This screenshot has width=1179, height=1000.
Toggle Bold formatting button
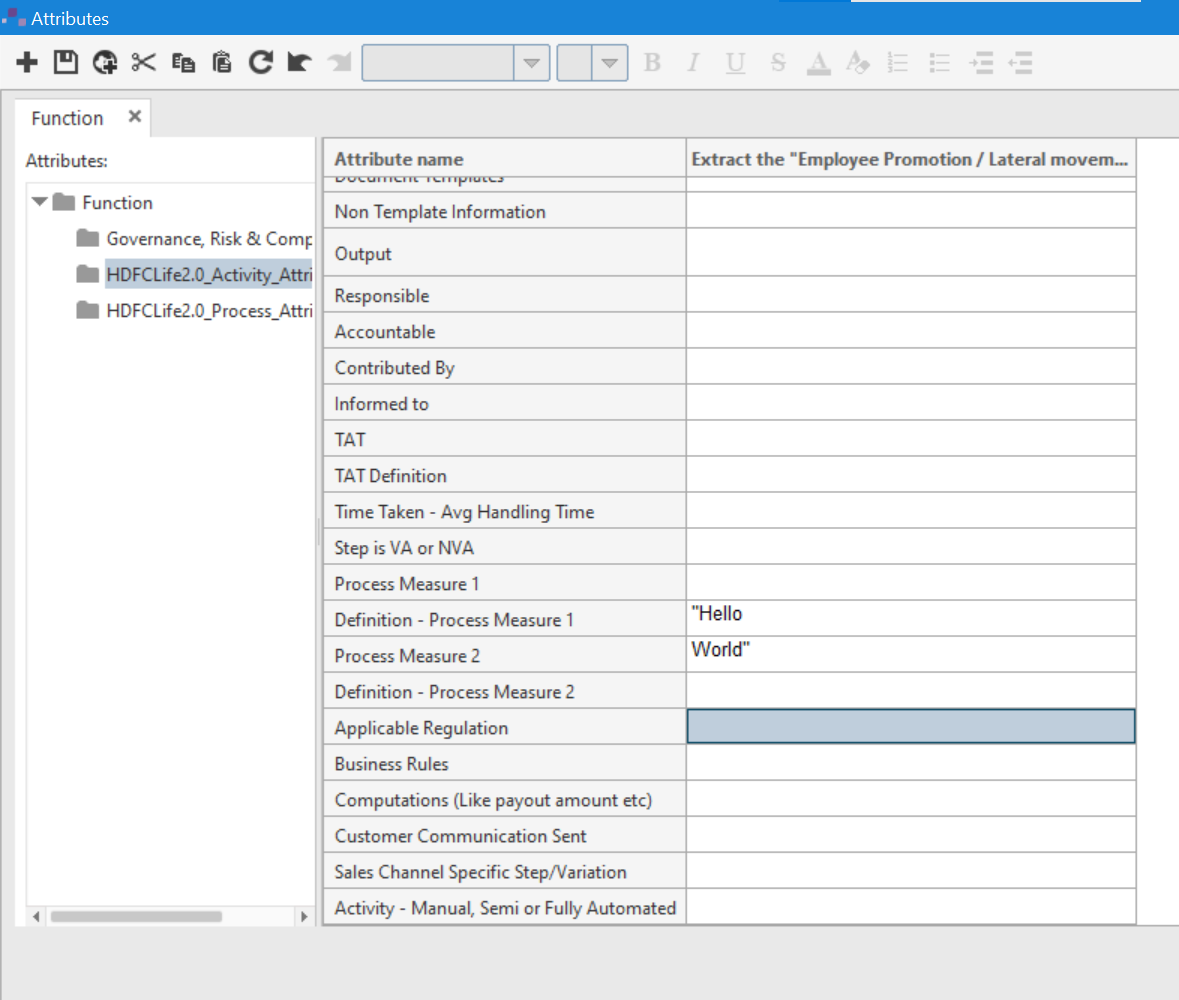[653, 63]
